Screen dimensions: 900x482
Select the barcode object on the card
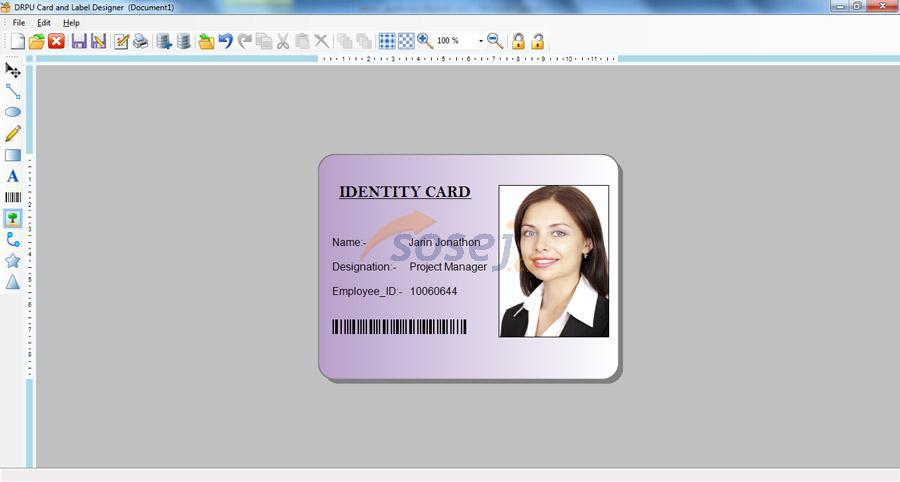tap(399, 327)
